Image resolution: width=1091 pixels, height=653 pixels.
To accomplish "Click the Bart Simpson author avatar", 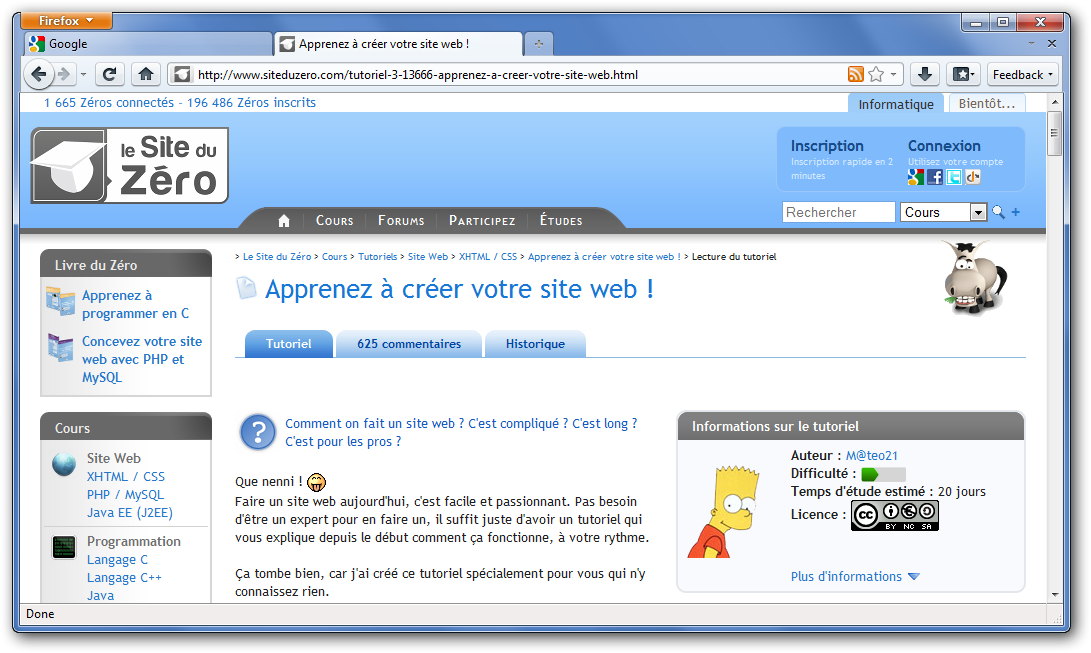I will click(724, 510).
